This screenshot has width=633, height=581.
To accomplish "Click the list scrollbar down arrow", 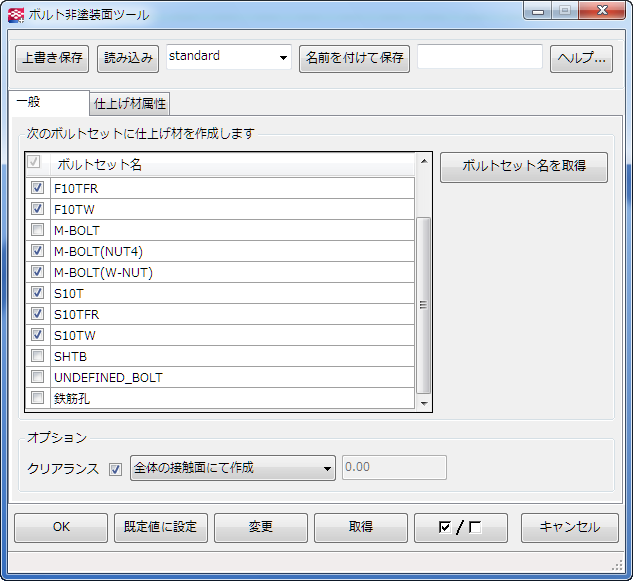I will 424,403.
